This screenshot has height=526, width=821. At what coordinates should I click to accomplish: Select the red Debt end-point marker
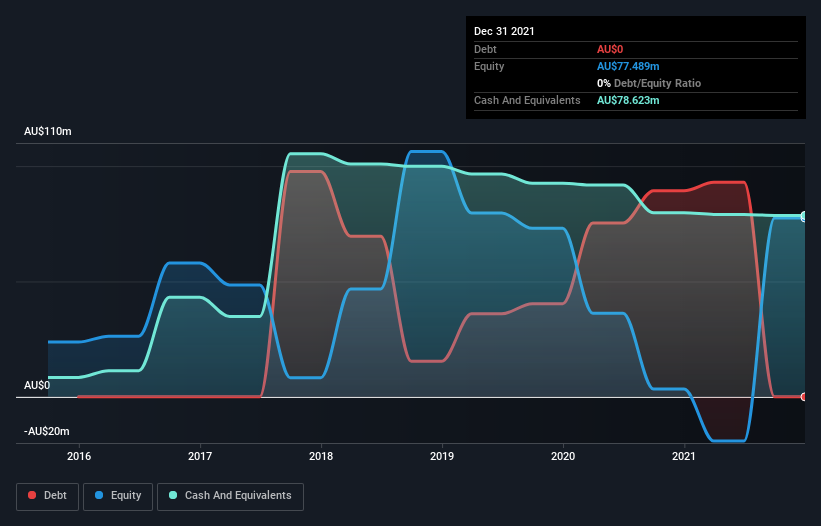tap(804, 397)
